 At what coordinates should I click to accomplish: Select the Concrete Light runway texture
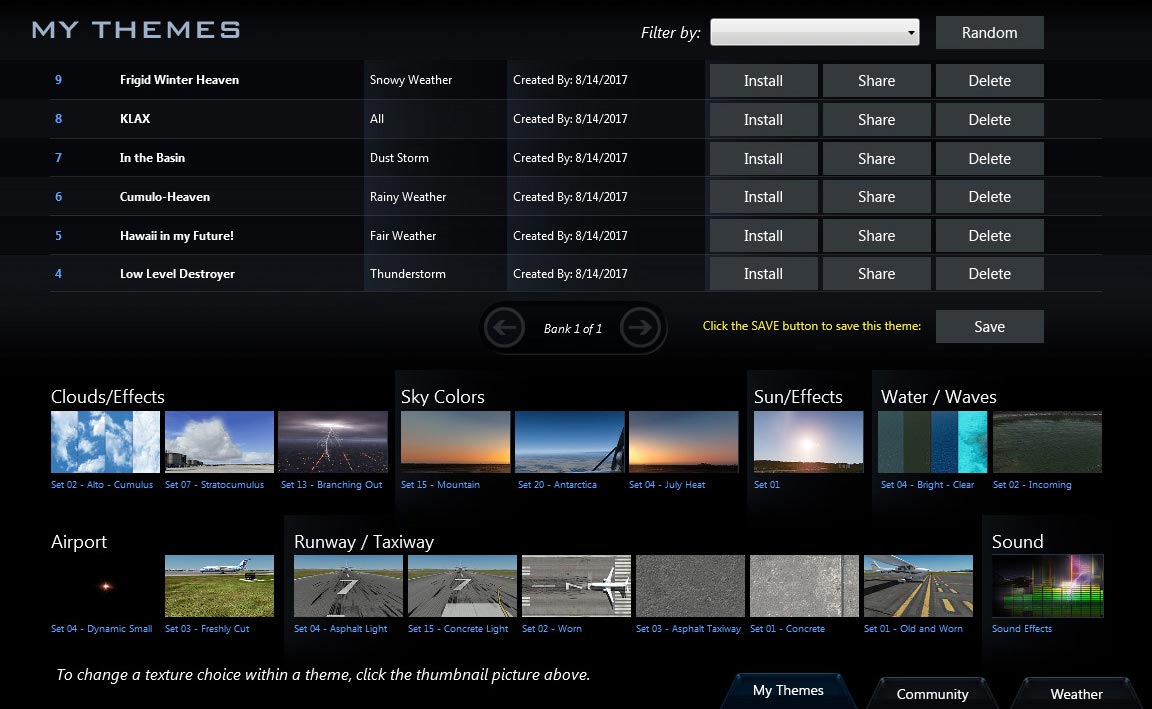tap(461, 585)
